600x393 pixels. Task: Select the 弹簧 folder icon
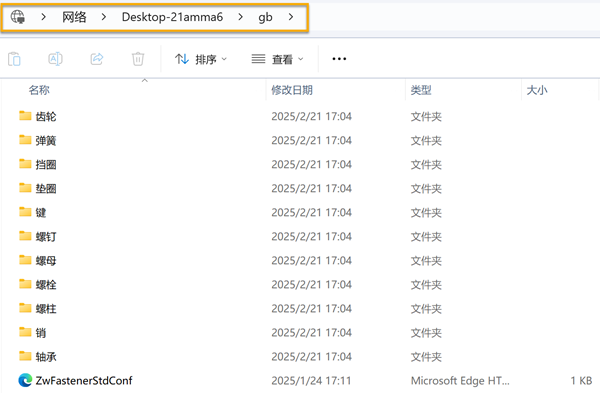25,140
